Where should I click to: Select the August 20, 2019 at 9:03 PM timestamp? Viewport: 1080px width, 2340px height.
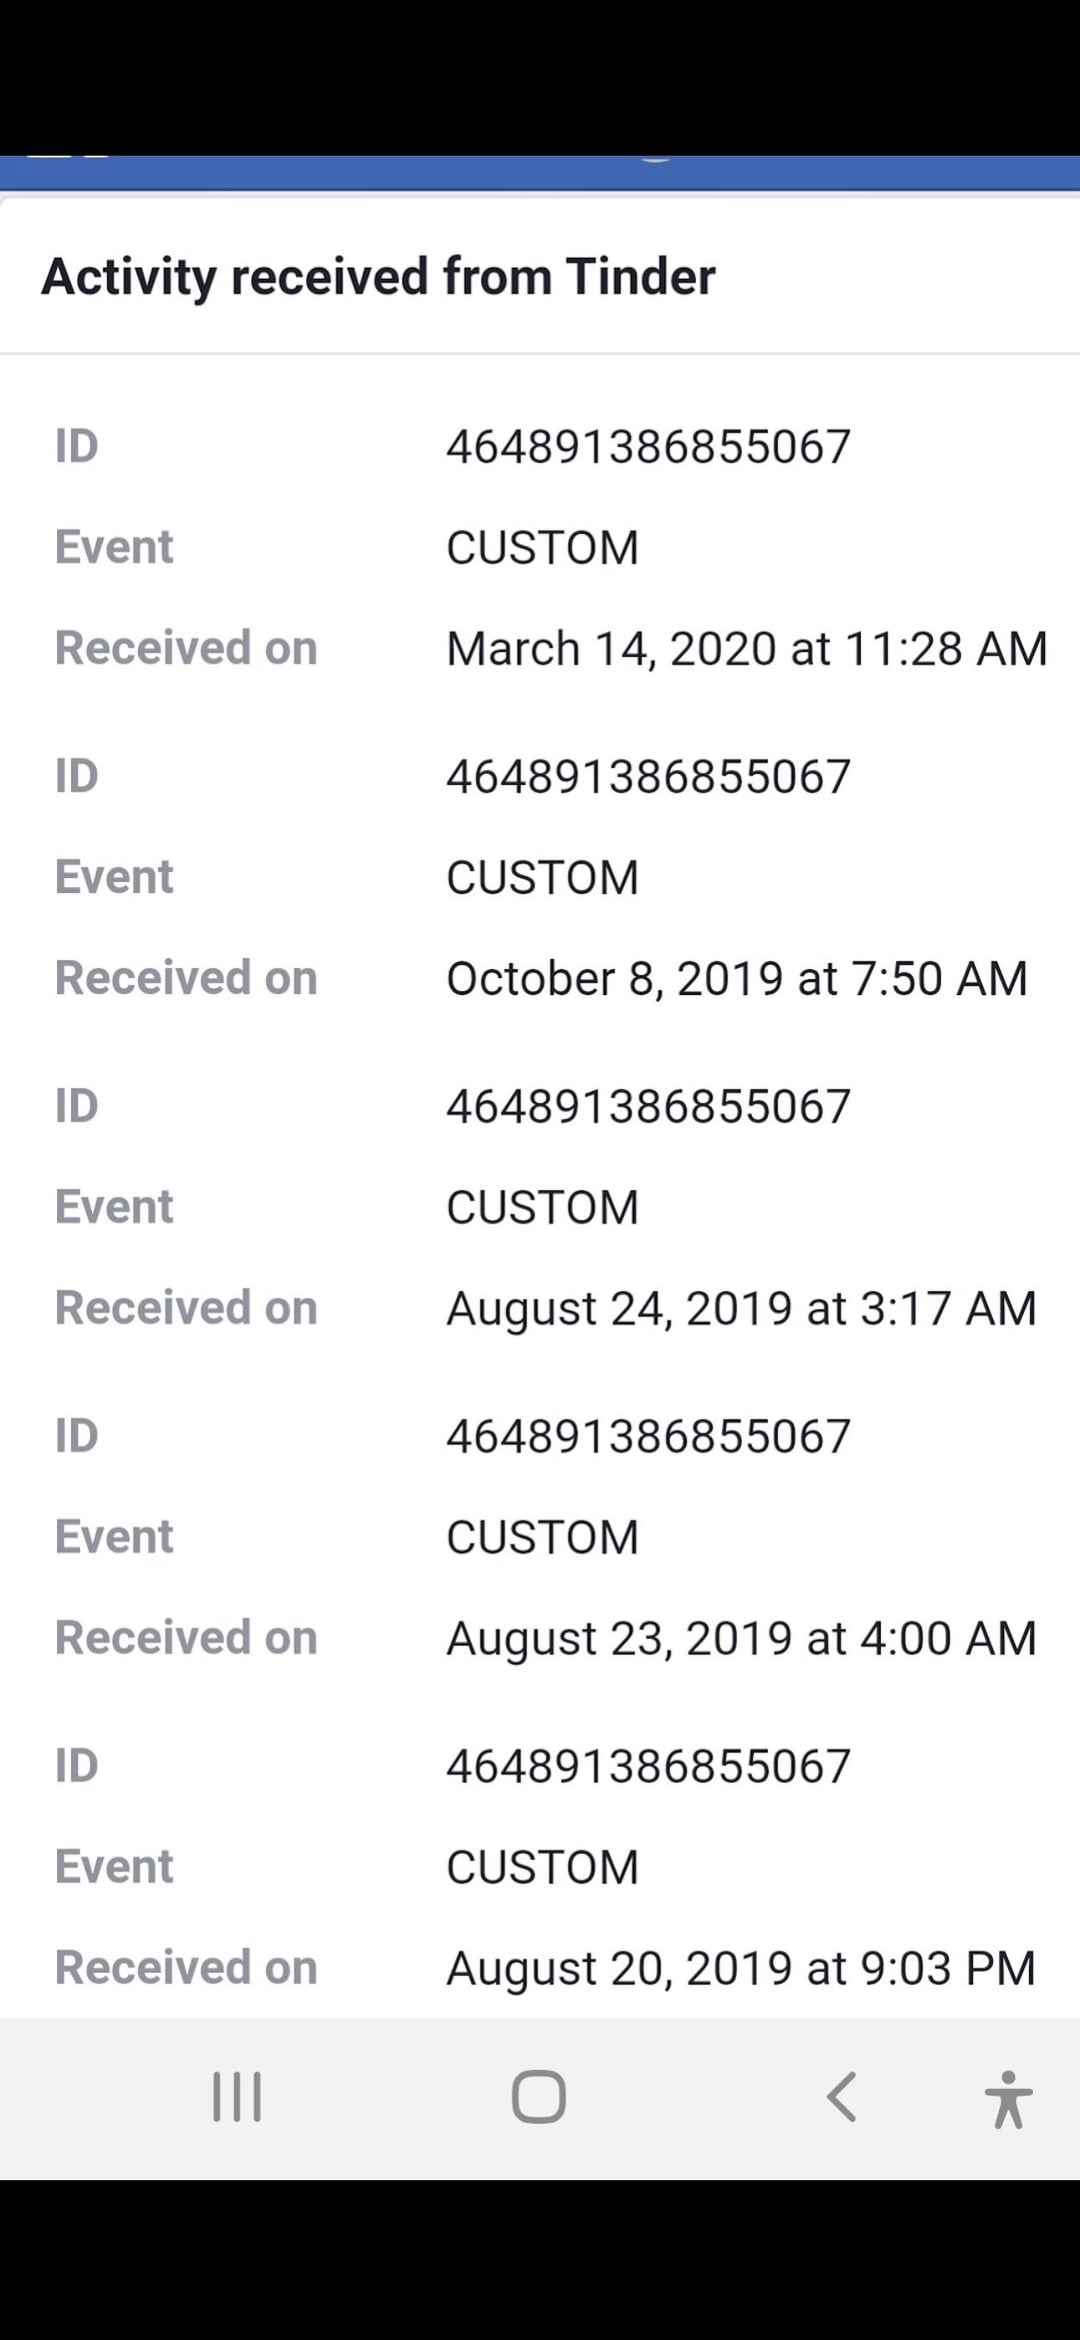(741, 1969)
